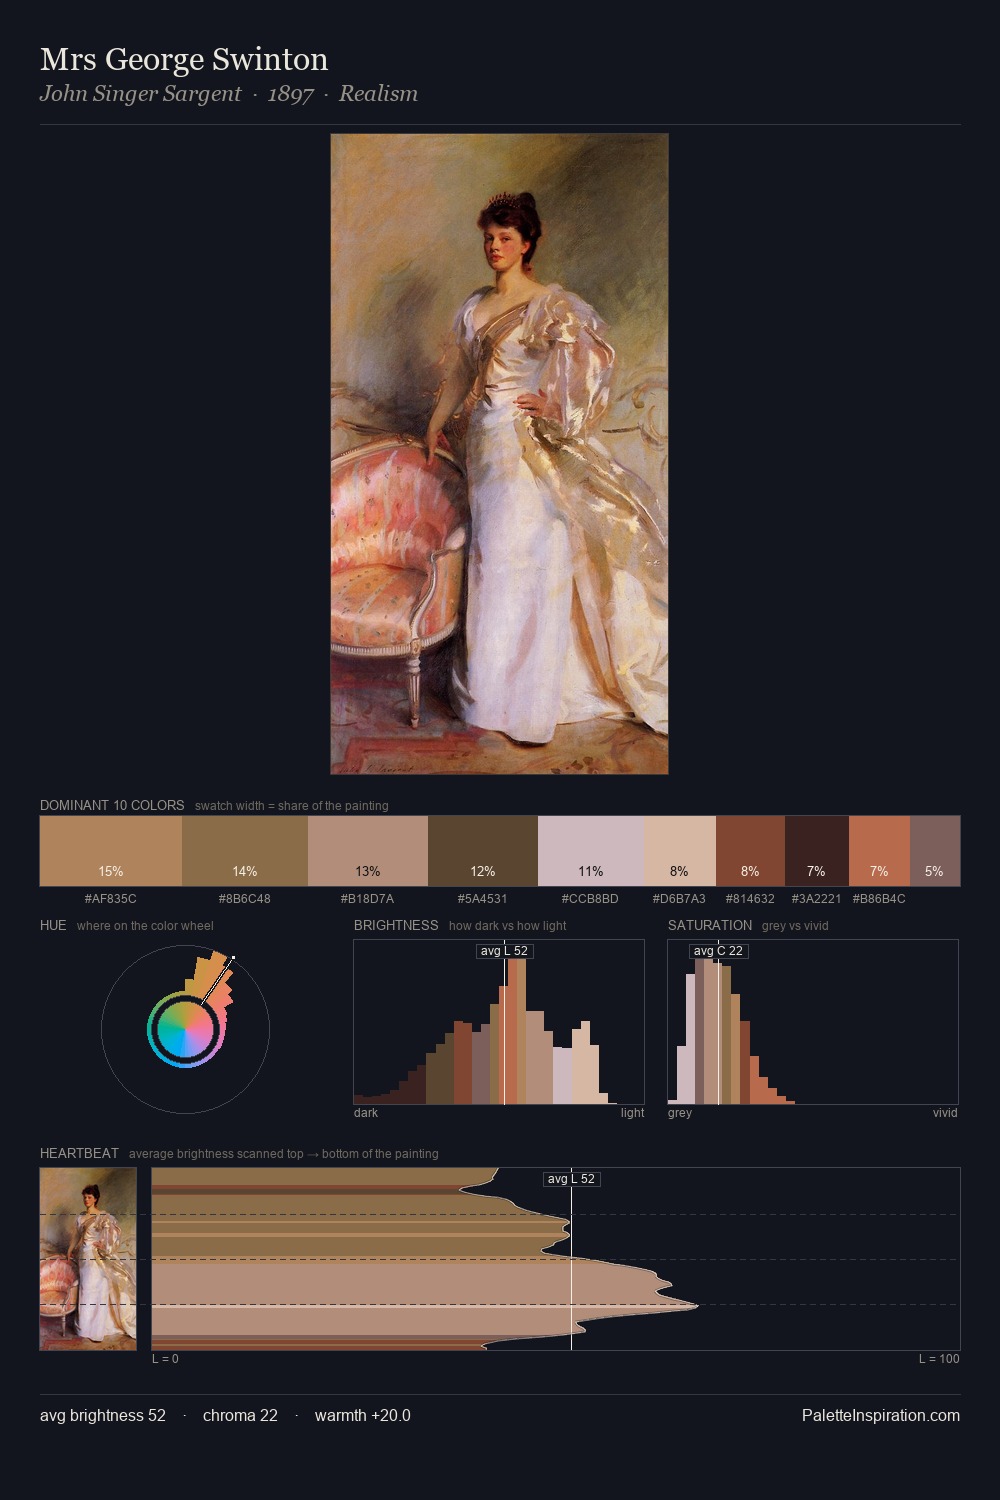Select the dark olive #5A4531 swatch
1000x1500 pixels.
(483, 851)
